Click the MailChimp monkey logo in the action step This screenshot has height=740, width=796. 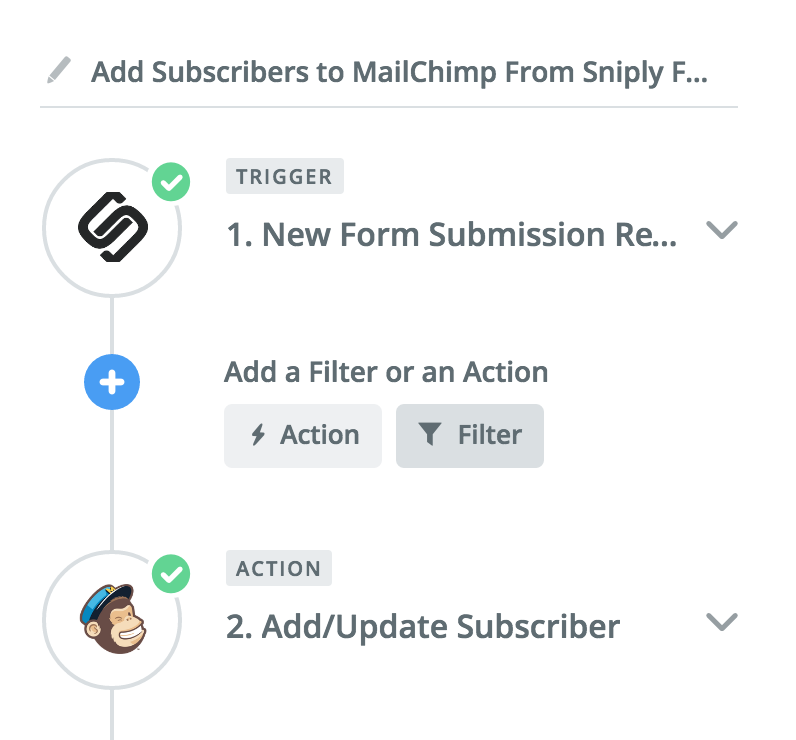click(113, 619)
